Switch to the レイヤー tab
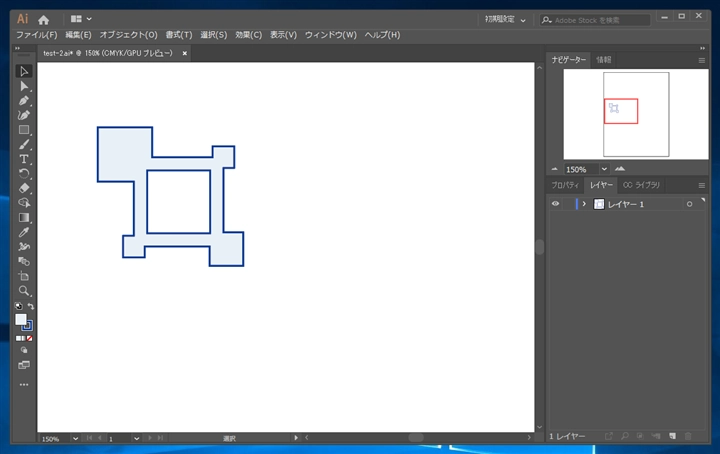Image resolution: width=720 pixels, height=454 pixels. point(601,185)
